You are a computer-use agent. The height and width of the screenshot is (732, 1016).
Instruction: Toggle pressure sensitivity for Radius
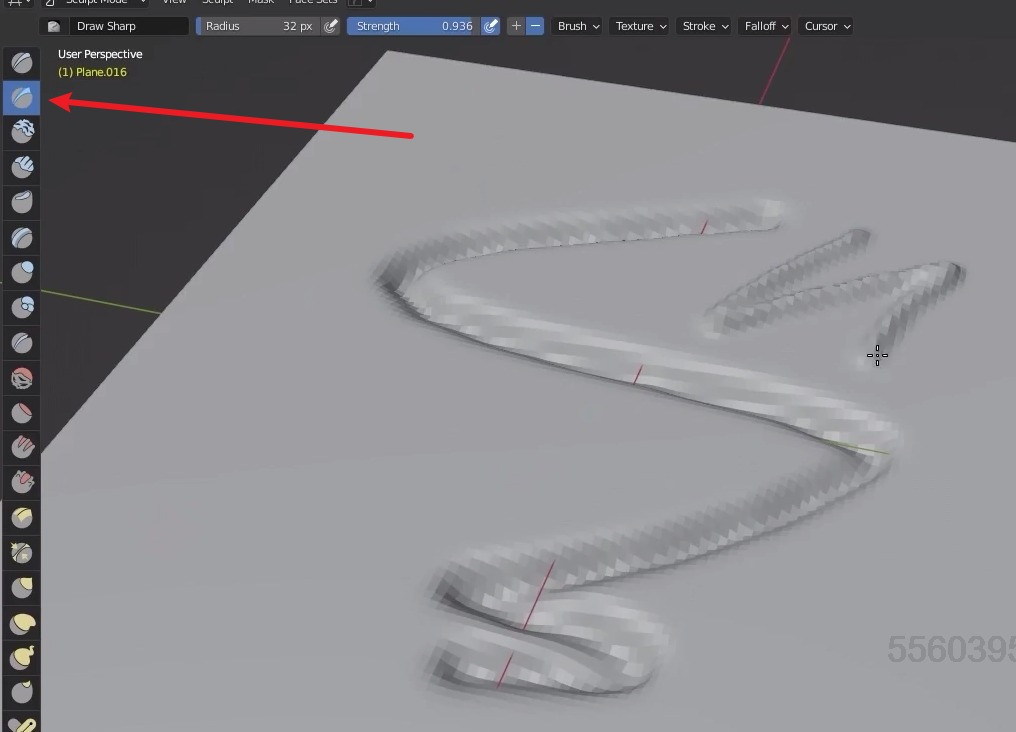point(331,26)
